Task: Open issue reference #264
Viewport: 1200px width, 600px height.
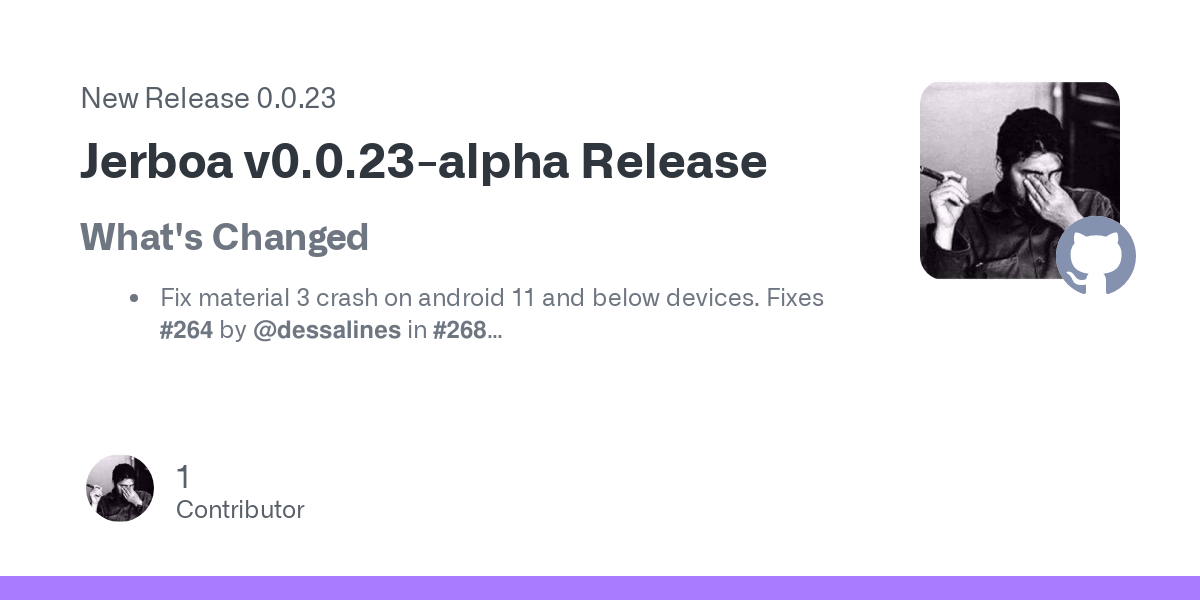Action: point(186,330)
